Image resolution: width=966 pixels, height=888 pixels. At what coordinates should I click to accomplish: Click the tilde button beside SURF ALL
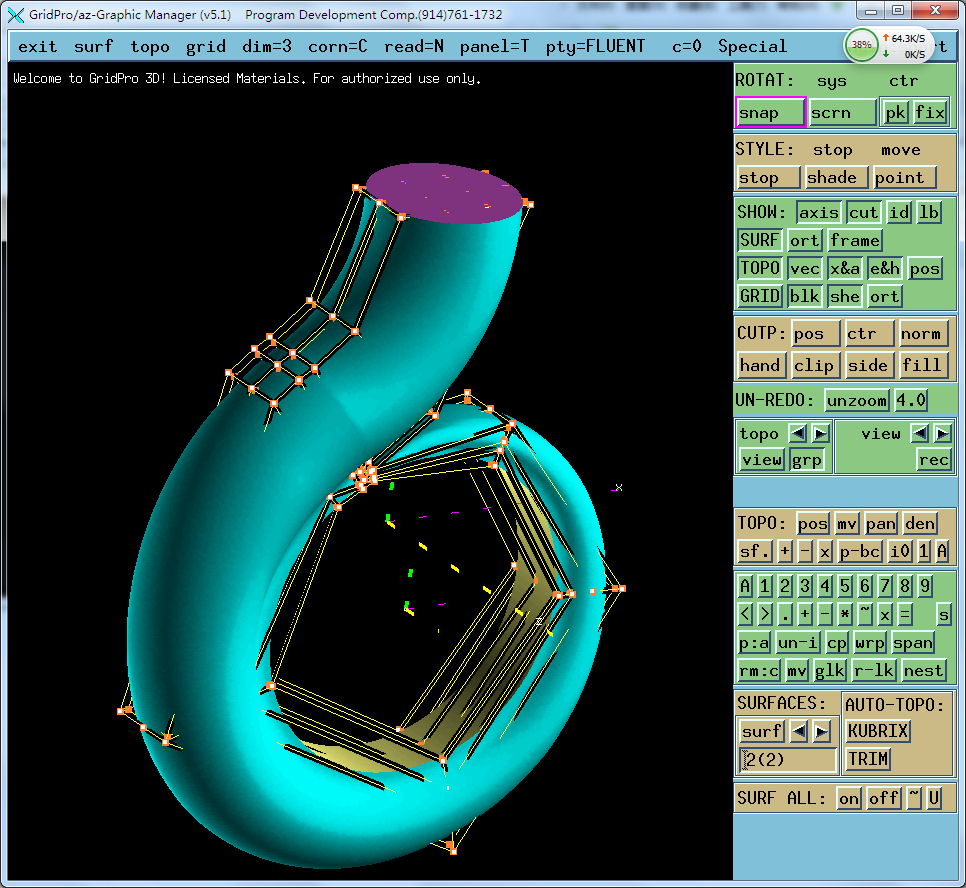[x=913, y=798]
